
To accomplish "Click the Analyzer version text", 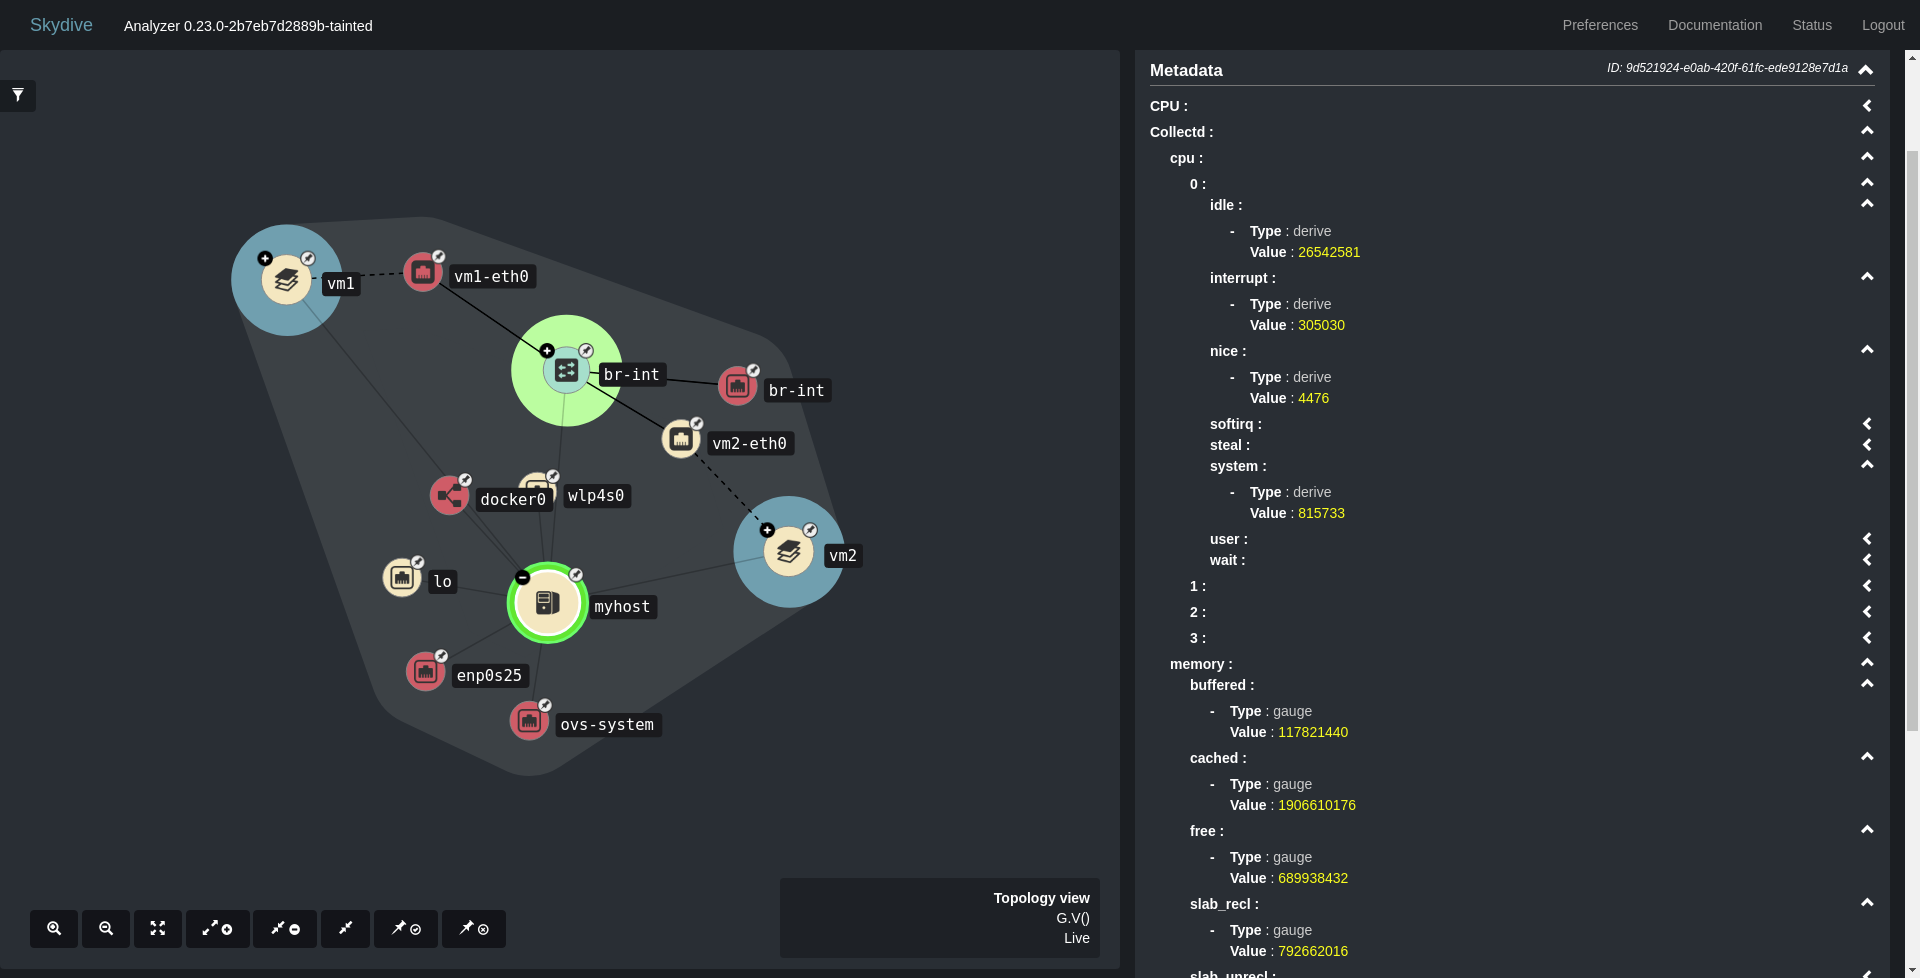I will 248,26.
